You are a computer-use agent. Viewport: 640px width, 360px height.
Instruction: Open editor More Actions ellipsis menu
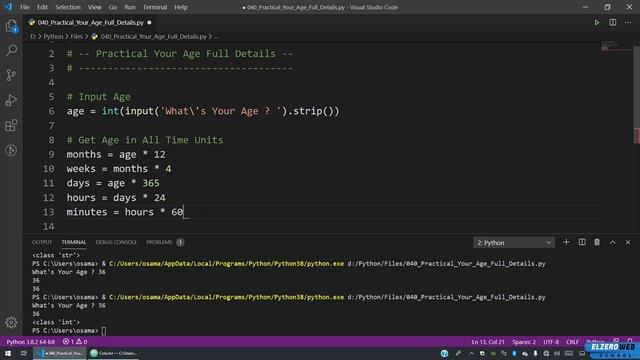[x=628, y=22]
